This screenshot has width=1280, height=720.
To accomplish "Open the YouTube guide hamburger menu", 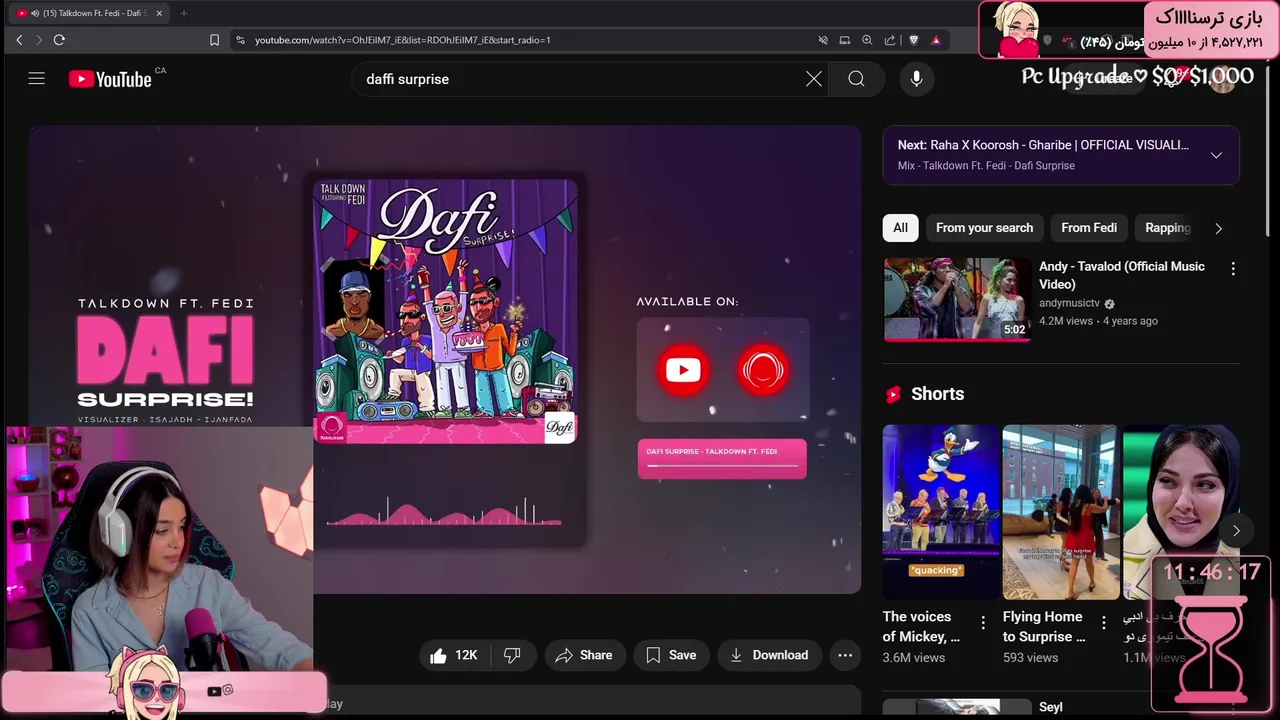I will pyautogui.click(x=37, y=79).
